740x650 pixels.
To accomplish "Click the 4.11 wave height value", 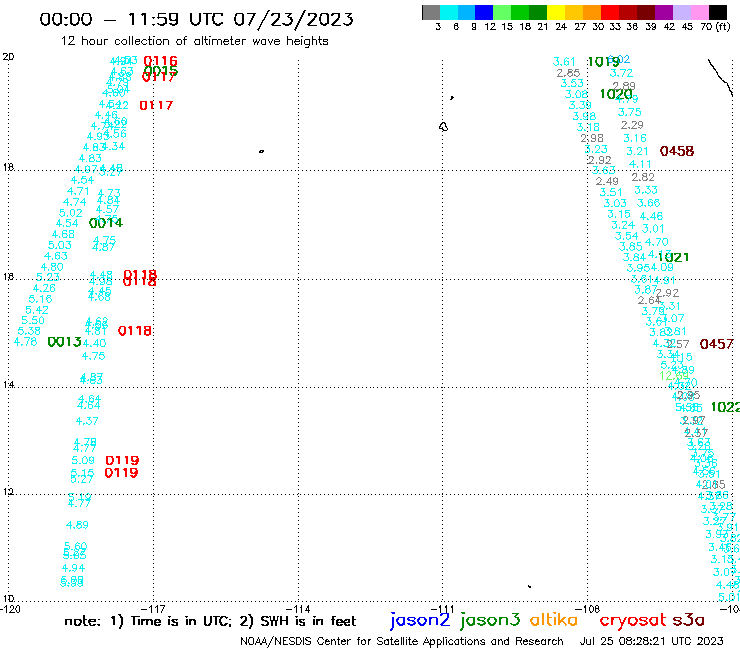I will 640,164.
